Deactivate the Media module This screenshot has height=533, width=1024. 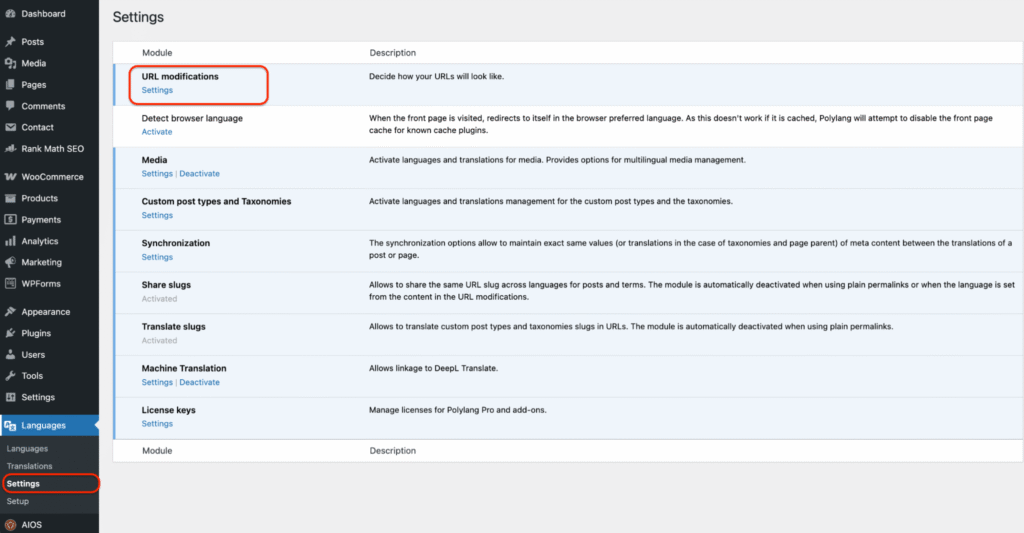click(x=200, y=174)
